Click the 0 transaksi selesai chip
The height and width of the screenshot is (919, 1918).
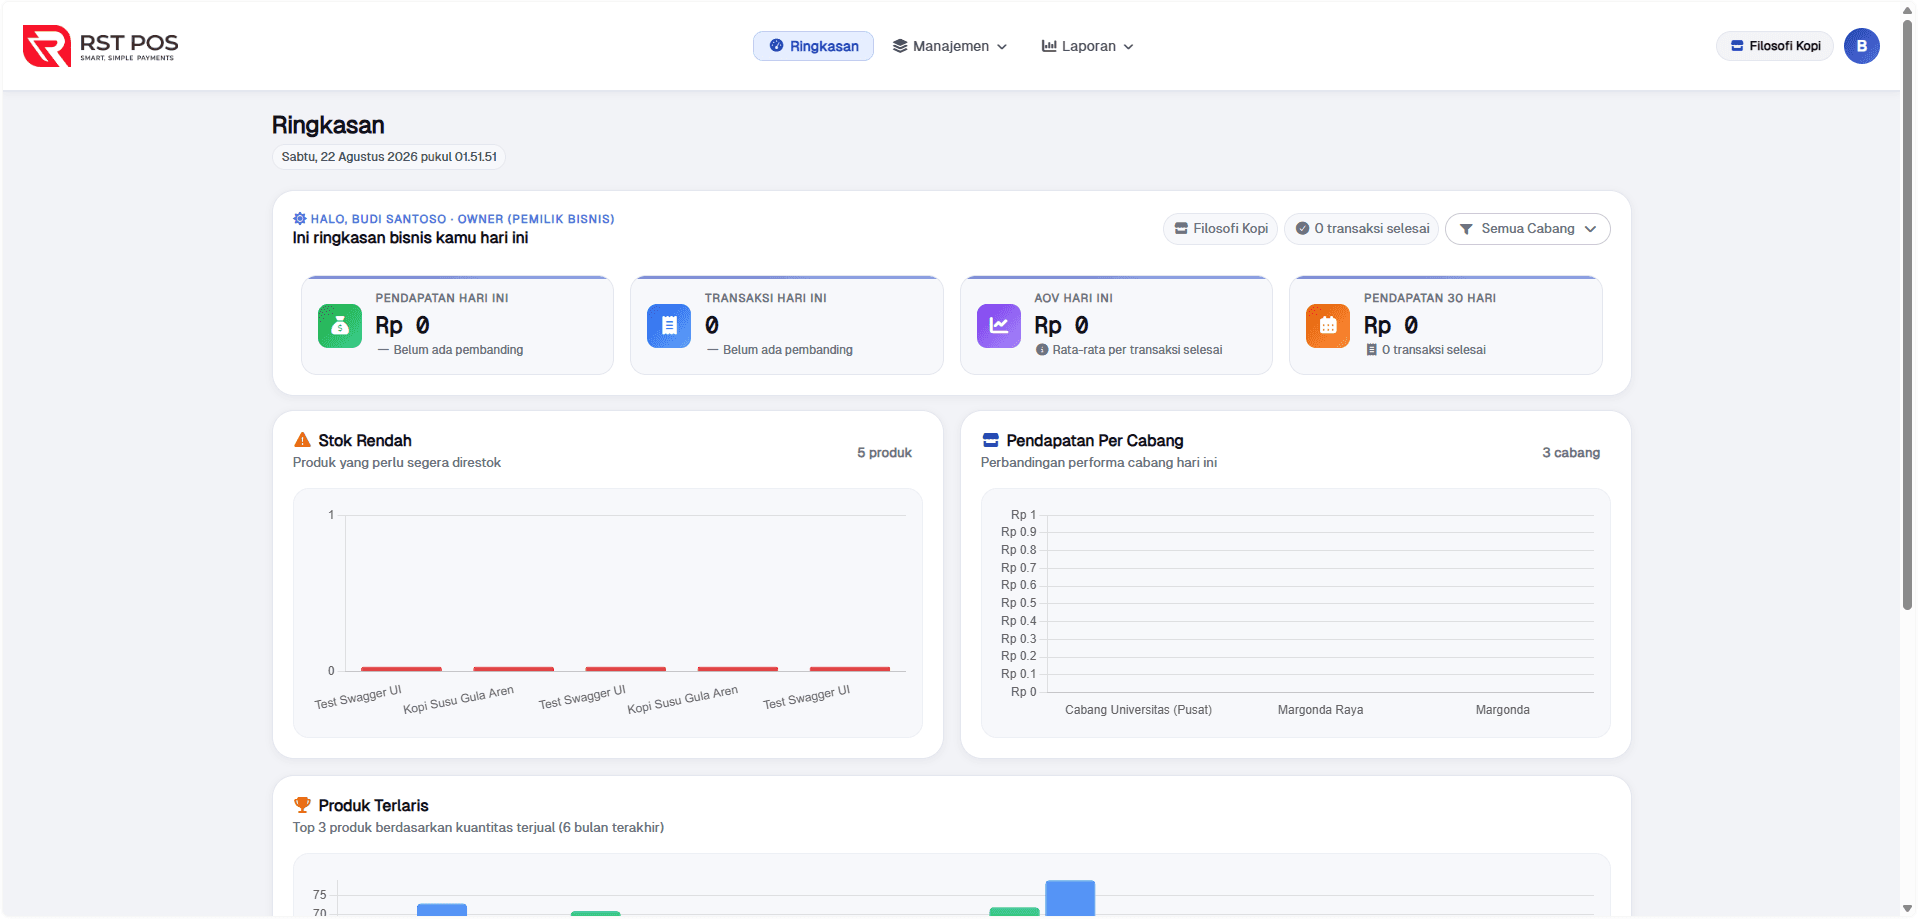click(1361, 229)
